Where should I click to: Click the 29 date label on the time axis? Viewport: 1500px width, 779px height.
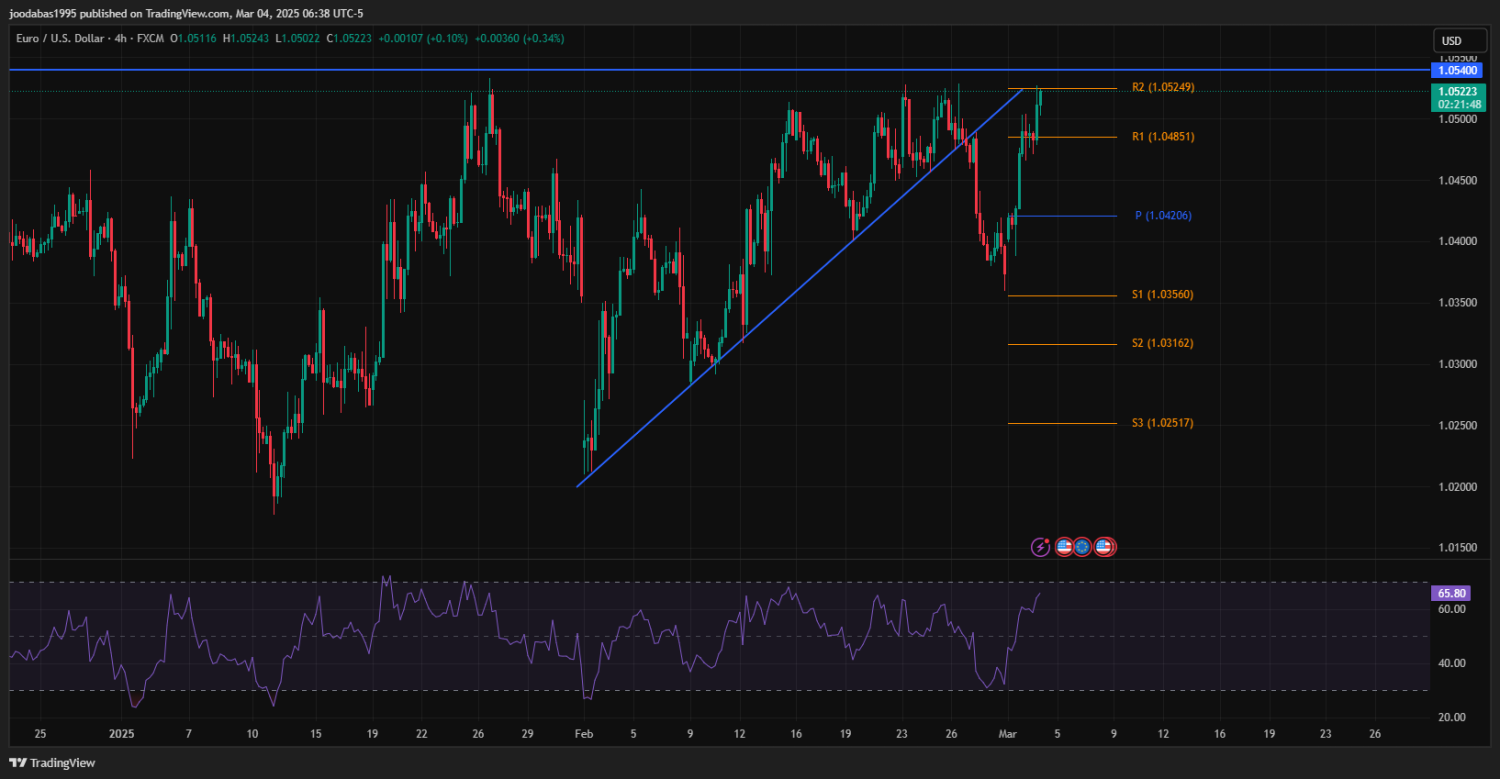[x=527, y=734]
